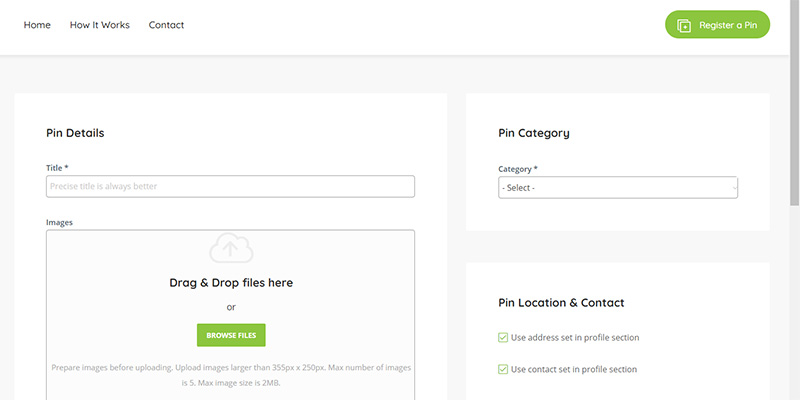Click the pin icon in Register button
Viewport: 800px width, 400px height.
click(684, 25)
